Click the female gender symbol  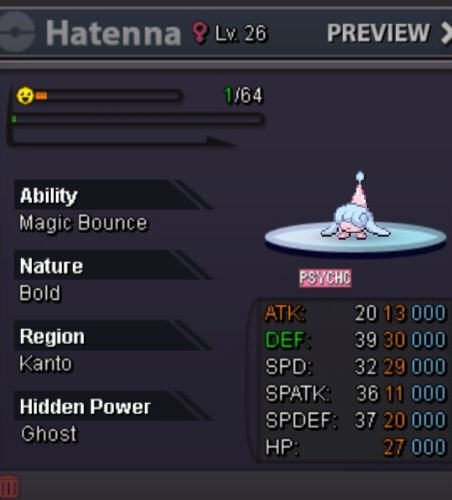point(200,32)
